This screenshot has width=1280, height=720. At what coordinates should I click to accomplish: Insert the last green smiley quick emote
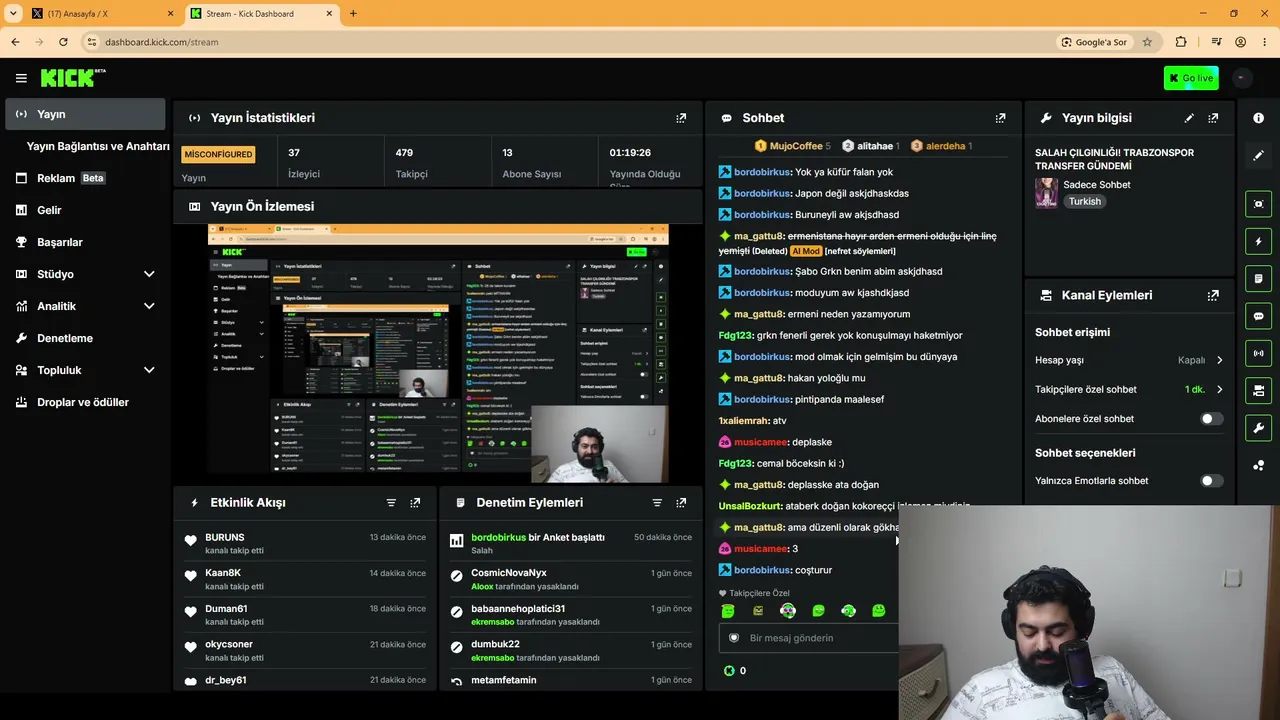(x=878, y=611)
